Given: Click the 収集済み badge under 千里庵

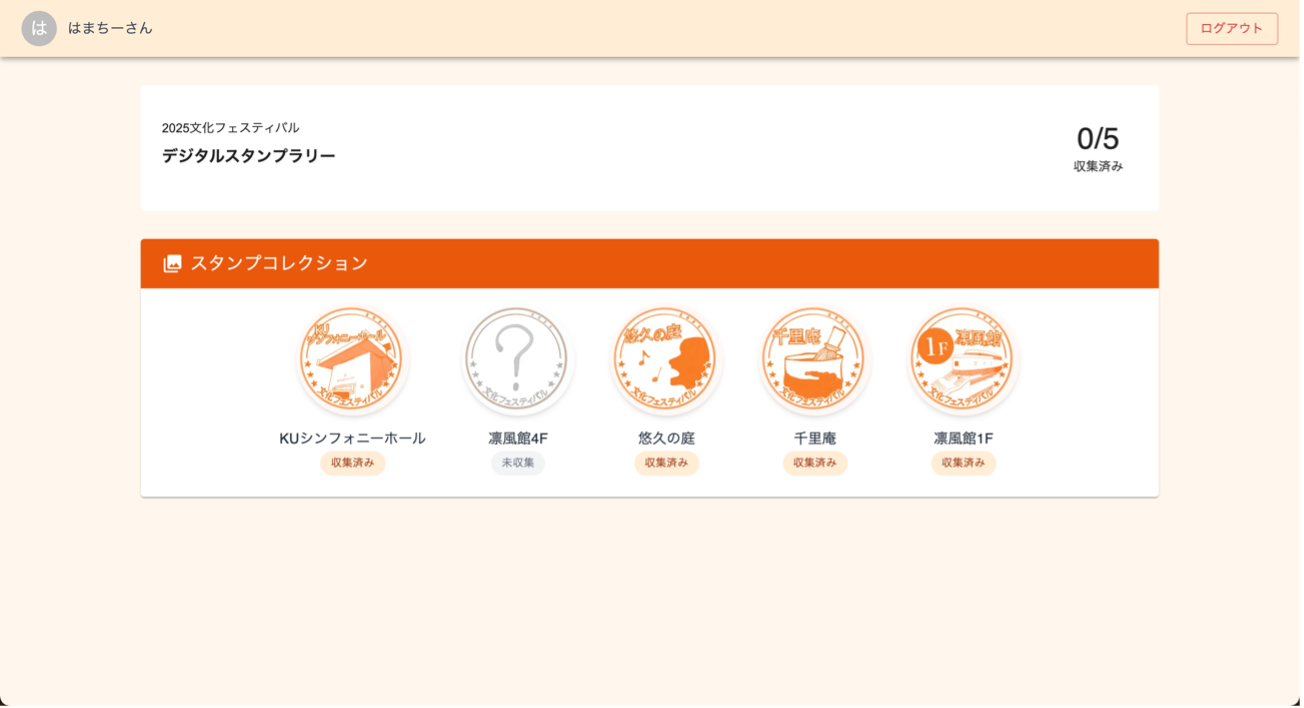Looking at the screenshot, I should click(814, 463).
